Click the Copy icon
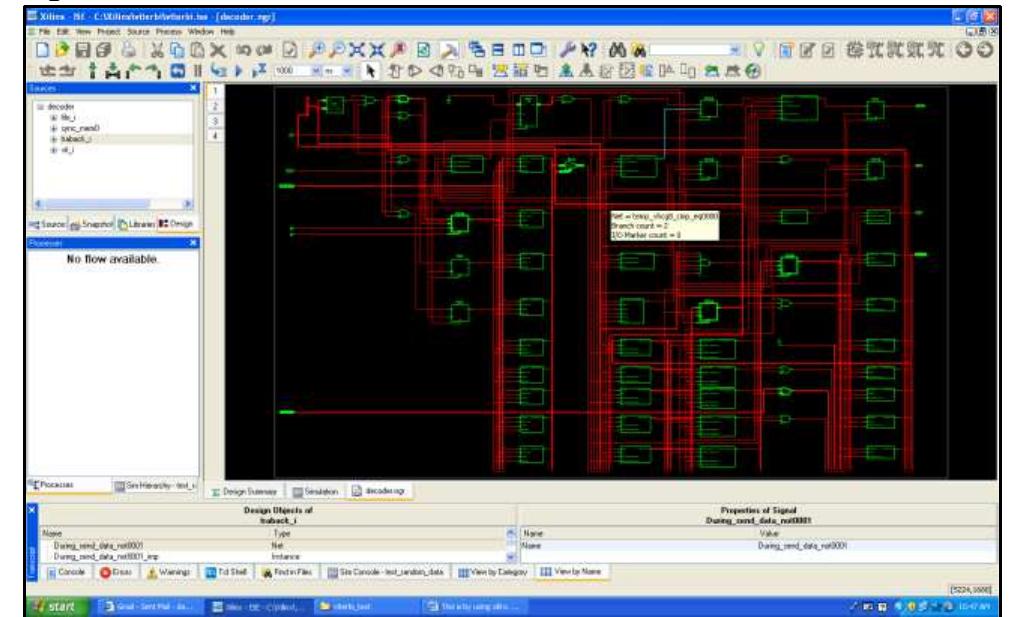Viewport: 1013px width, 617px height. 177,50
